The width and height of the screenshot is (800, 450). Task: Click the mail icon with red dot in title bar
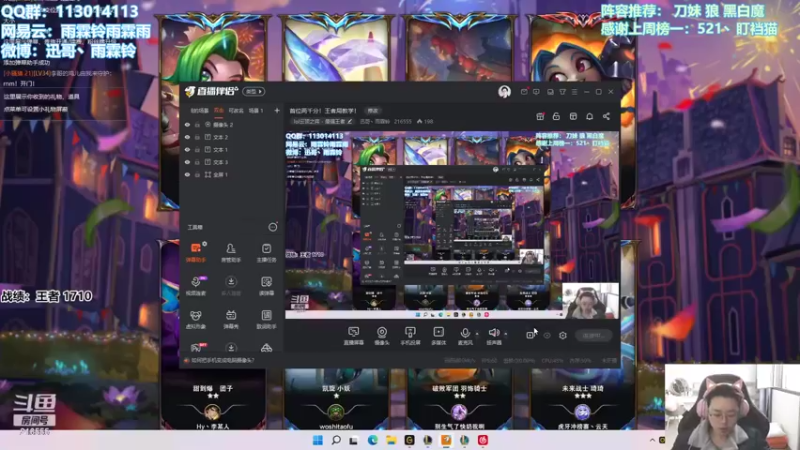pos(524,92)
